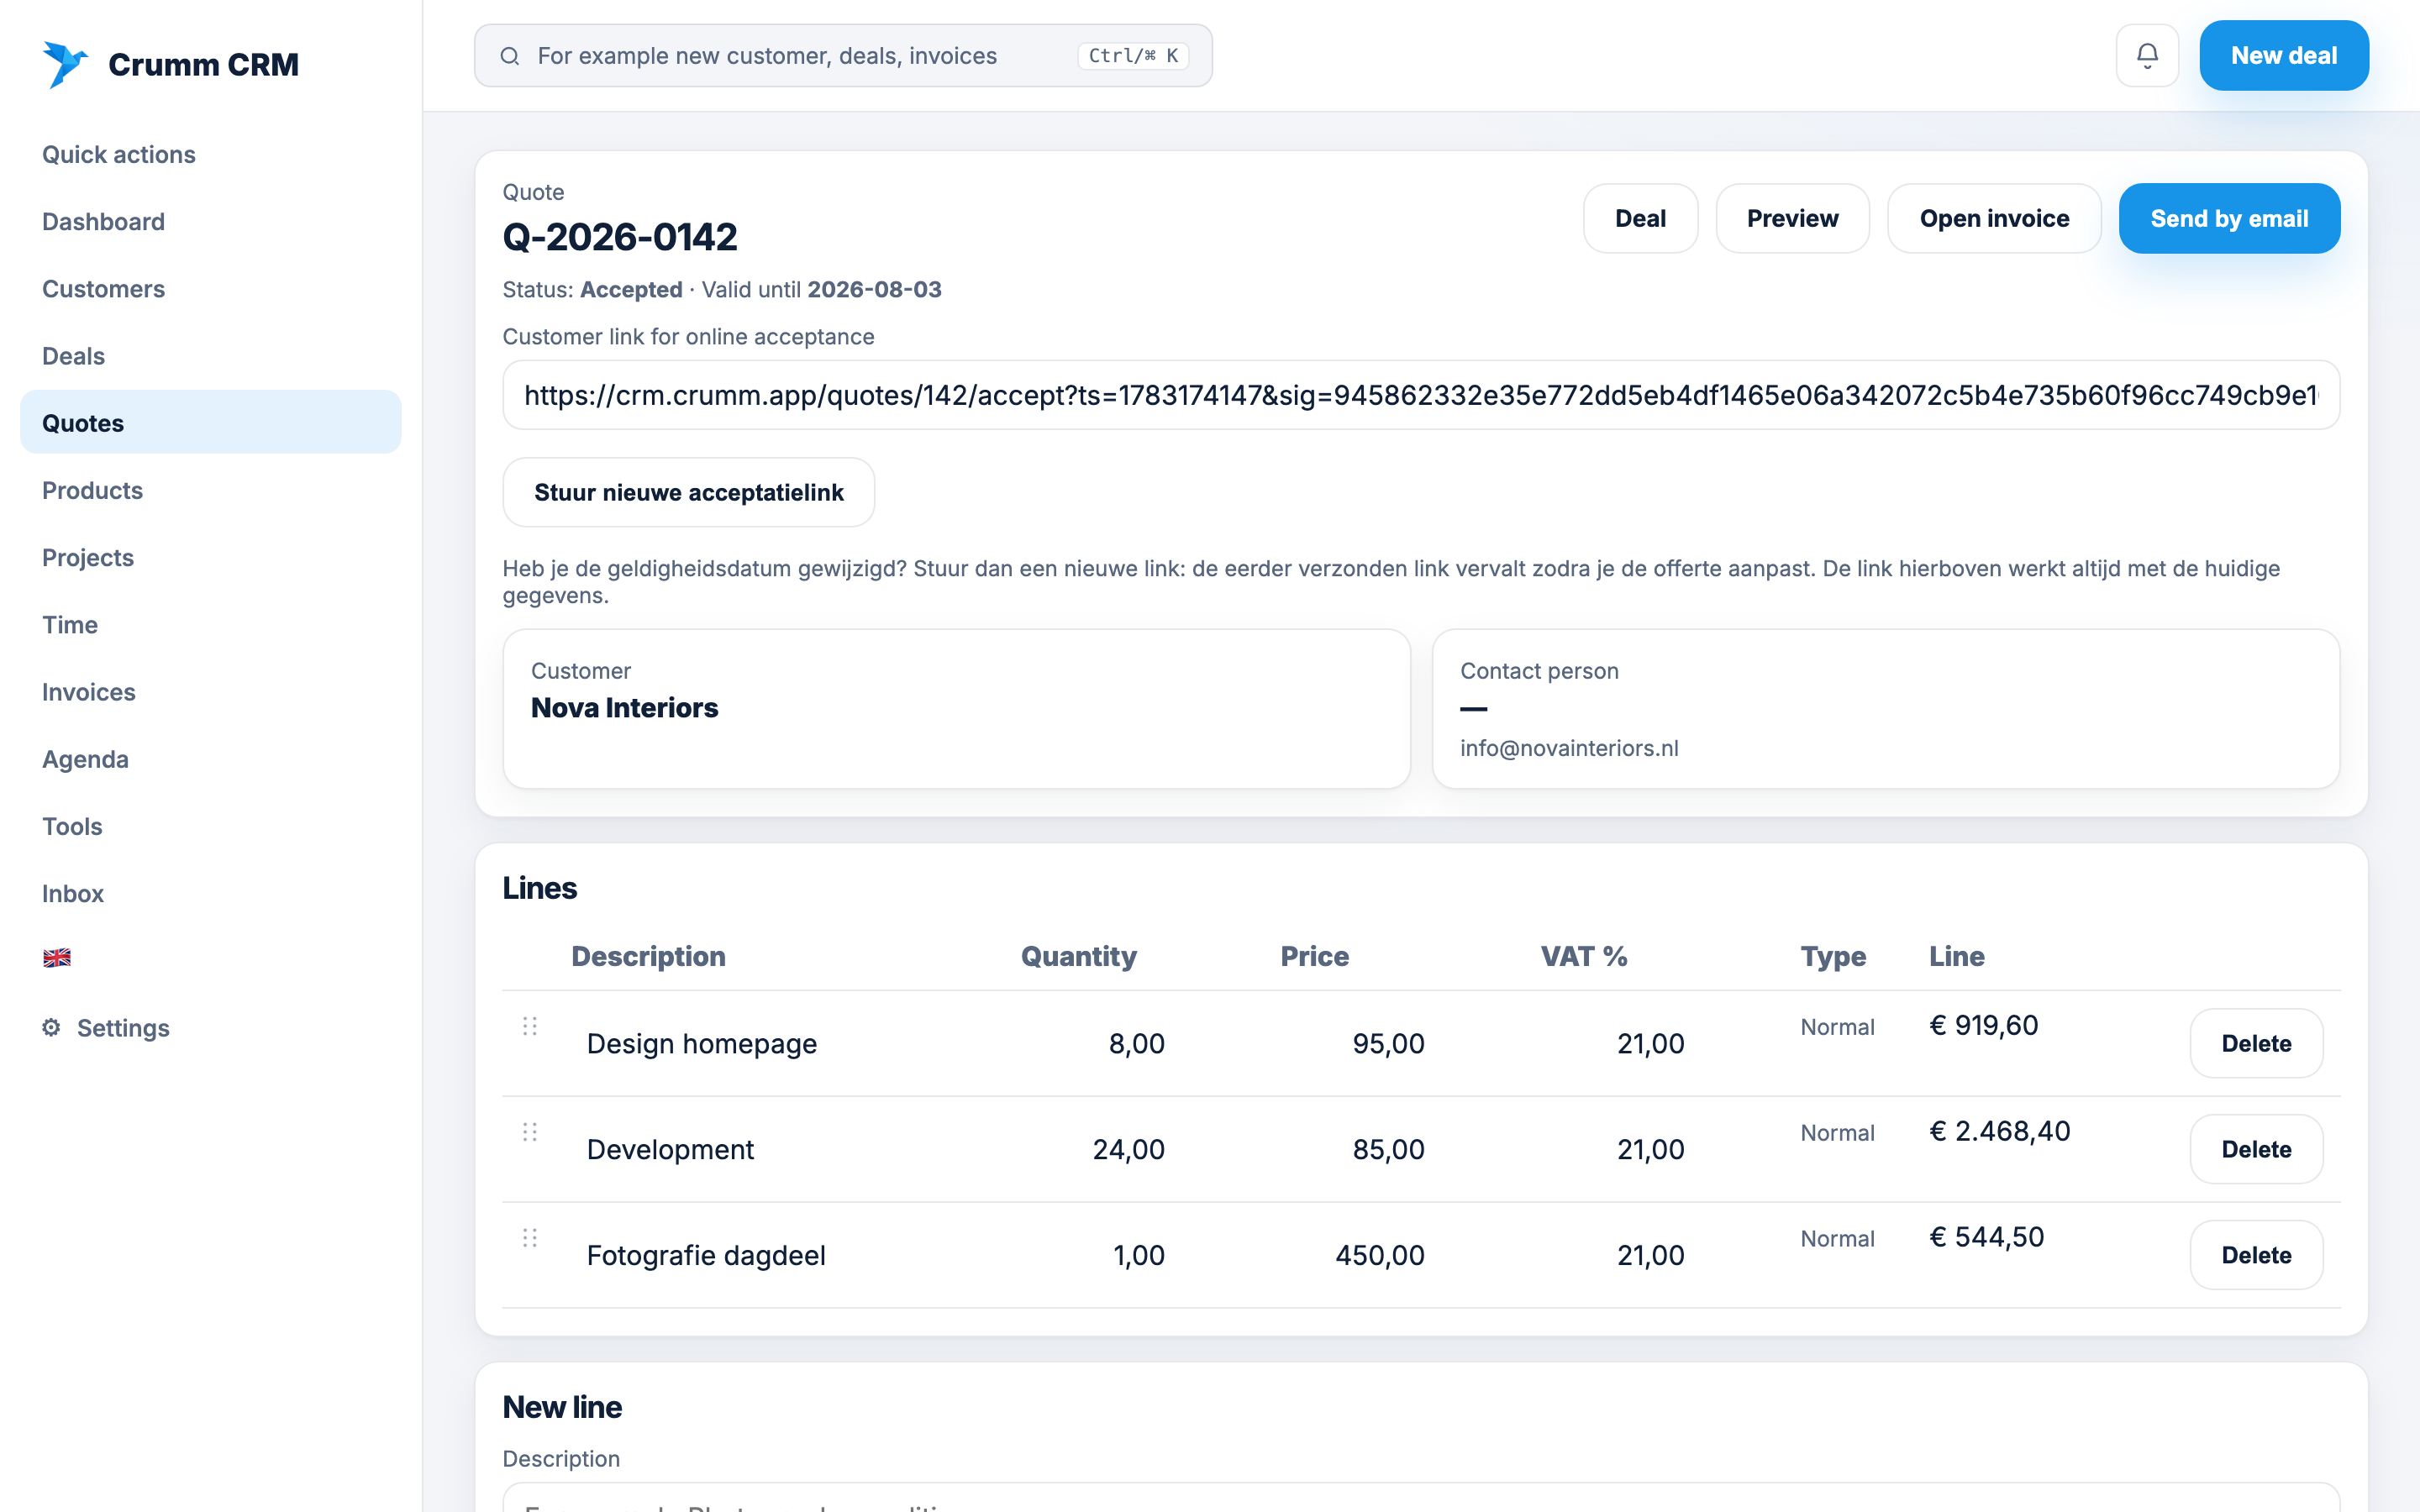Open the notifications bell
The width and height of the screenshot is (2420, 1512).
pos(2147,55)
